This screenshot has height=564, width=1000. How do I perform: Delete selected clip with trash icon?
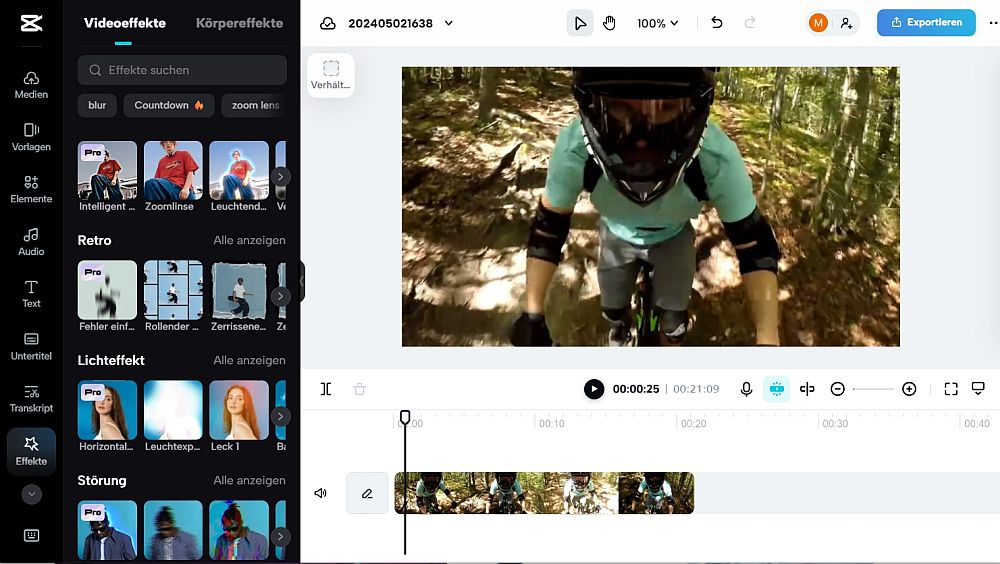coord(360,389)
